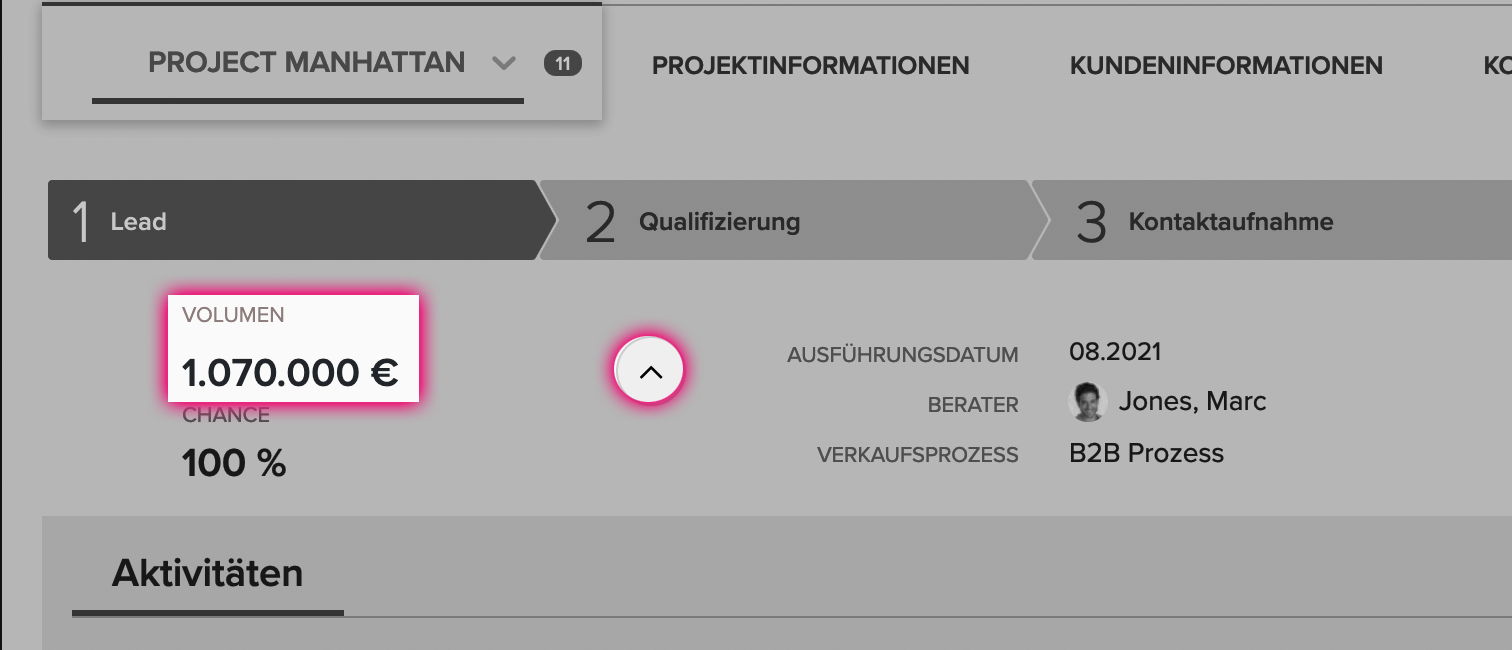The image size is (1512, 650).
Task: Click the Ausführungsdatum value 08.2021
Action: point(1115,352)
